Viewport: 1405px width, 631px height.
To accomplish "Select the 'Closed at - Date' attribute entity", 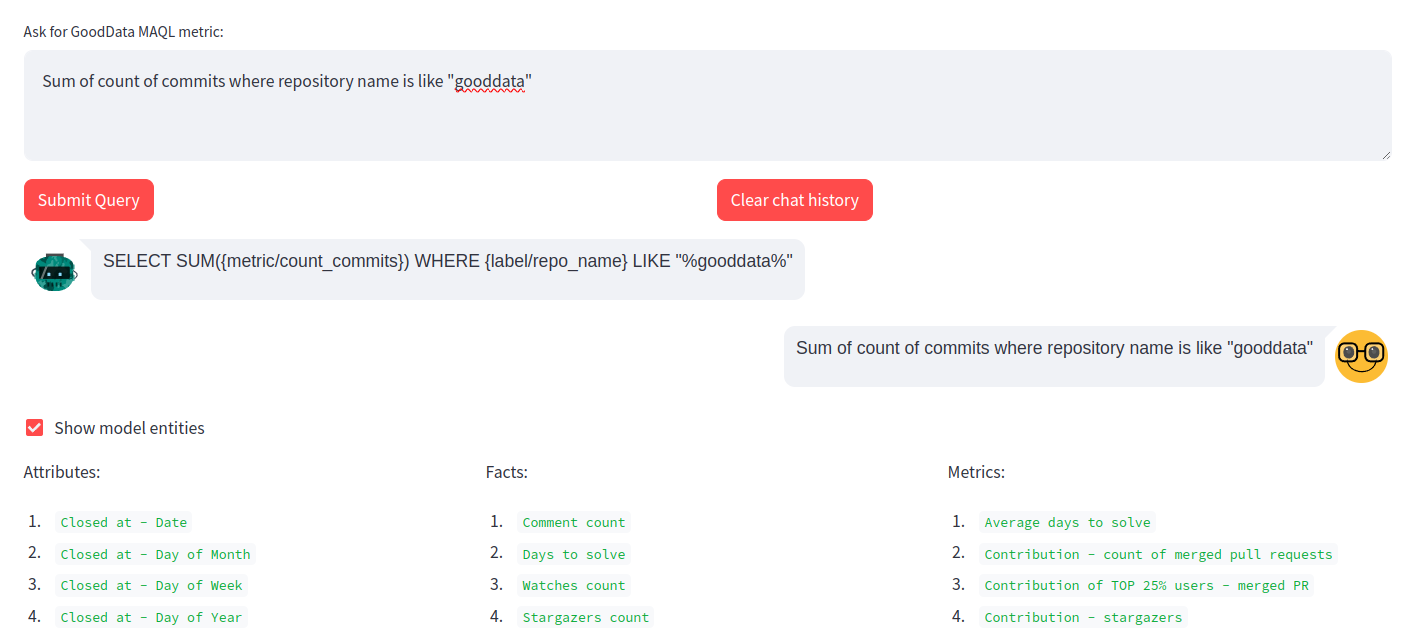I will [x=123, y=521].
